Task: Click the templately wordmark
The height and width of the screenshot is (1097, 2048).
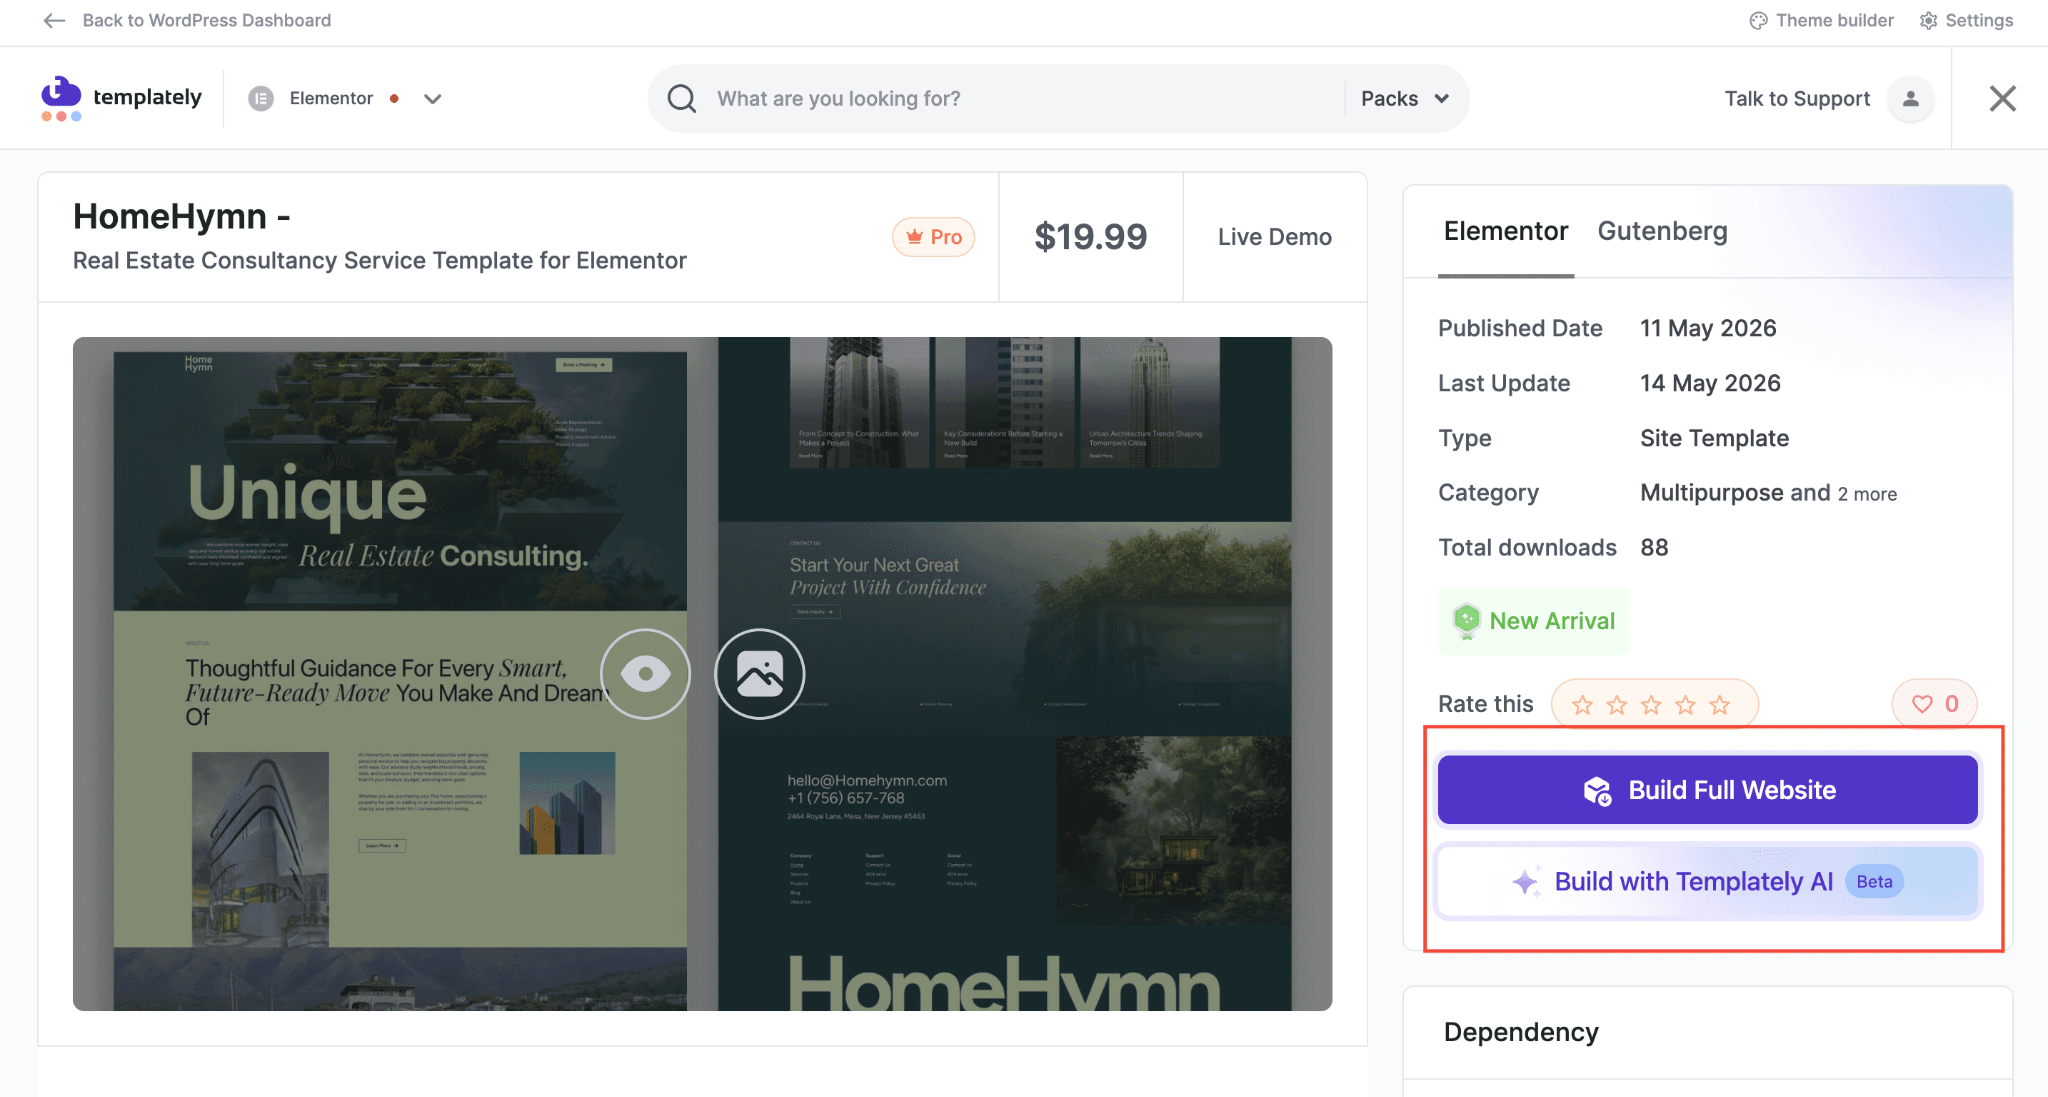Action: 147,97
